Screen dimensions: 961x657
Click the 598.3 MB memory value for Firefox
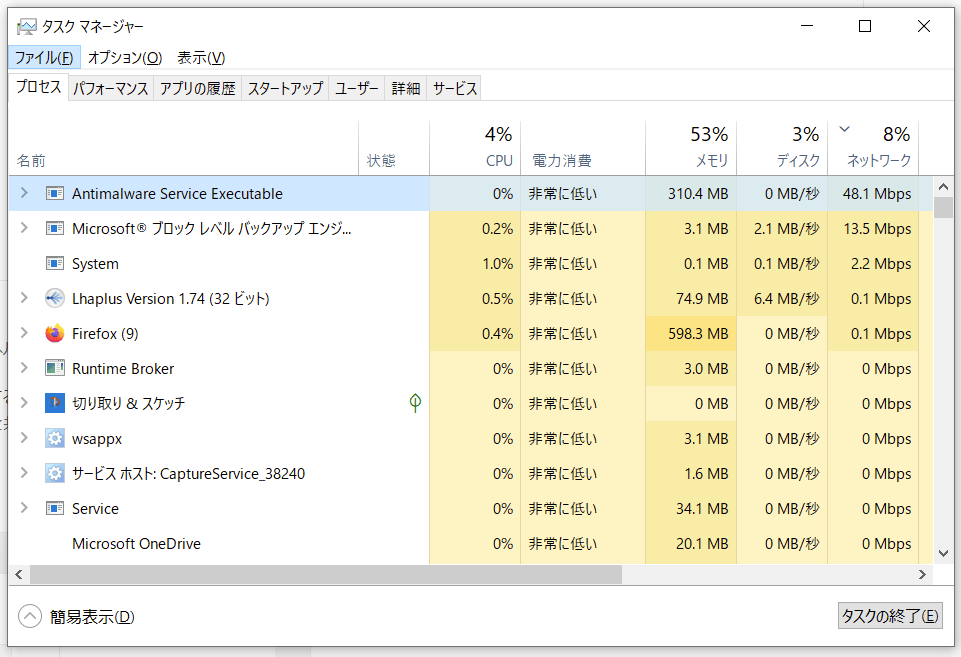pyautogui.click(x=698, y=333)
